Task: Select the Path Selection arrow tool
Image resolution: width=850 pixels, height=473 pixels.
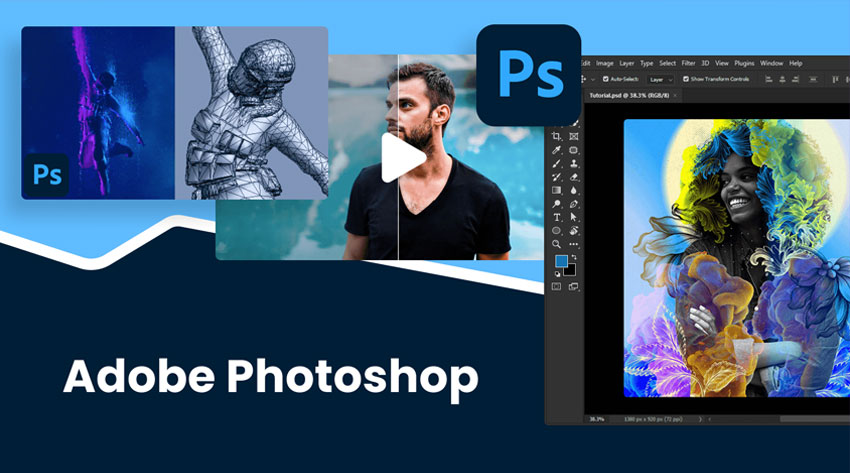Action: [574, 217]
